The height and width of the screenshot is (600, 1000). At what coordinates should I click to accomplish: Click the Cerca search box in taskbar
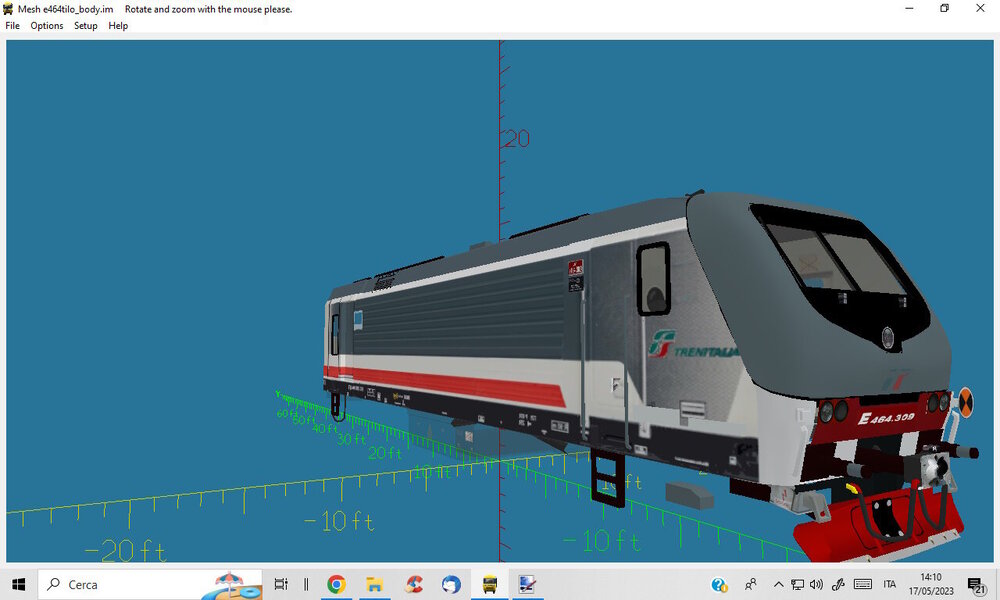coord(151,584)
